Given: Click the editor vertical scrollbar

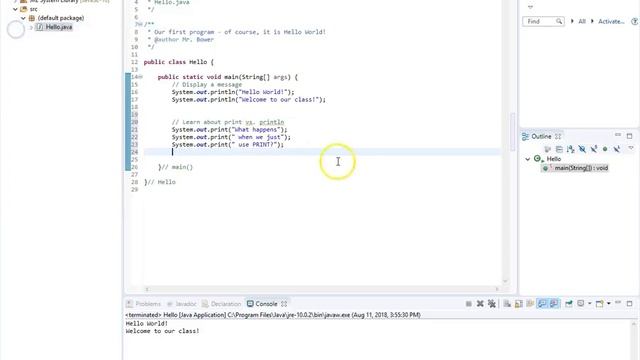Looking at the screenshot, I should coord(505,141).
